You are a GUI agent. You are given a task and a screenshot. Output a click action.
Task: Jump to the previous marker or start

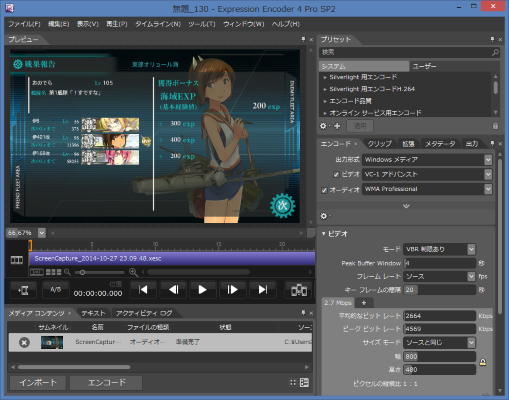click(x=143, y=290)
